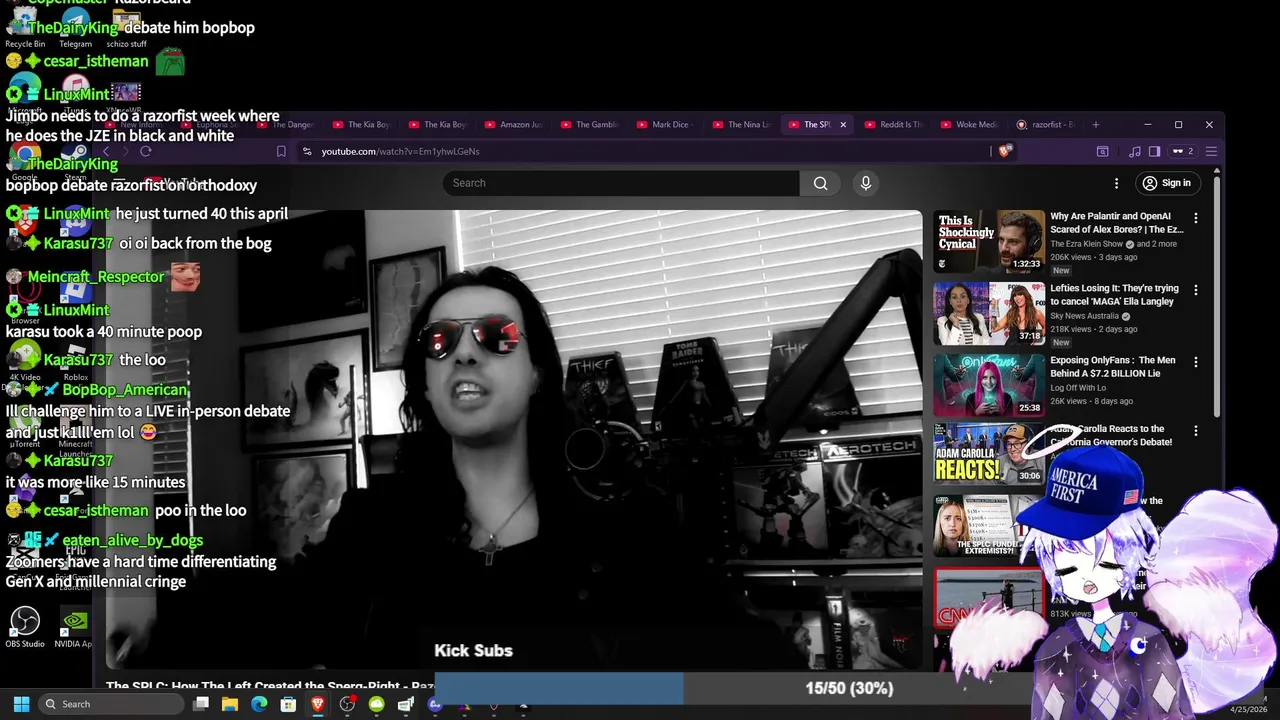
Task: Switch to the 'The Gambli' tab
Action: (x=589, y=125)
